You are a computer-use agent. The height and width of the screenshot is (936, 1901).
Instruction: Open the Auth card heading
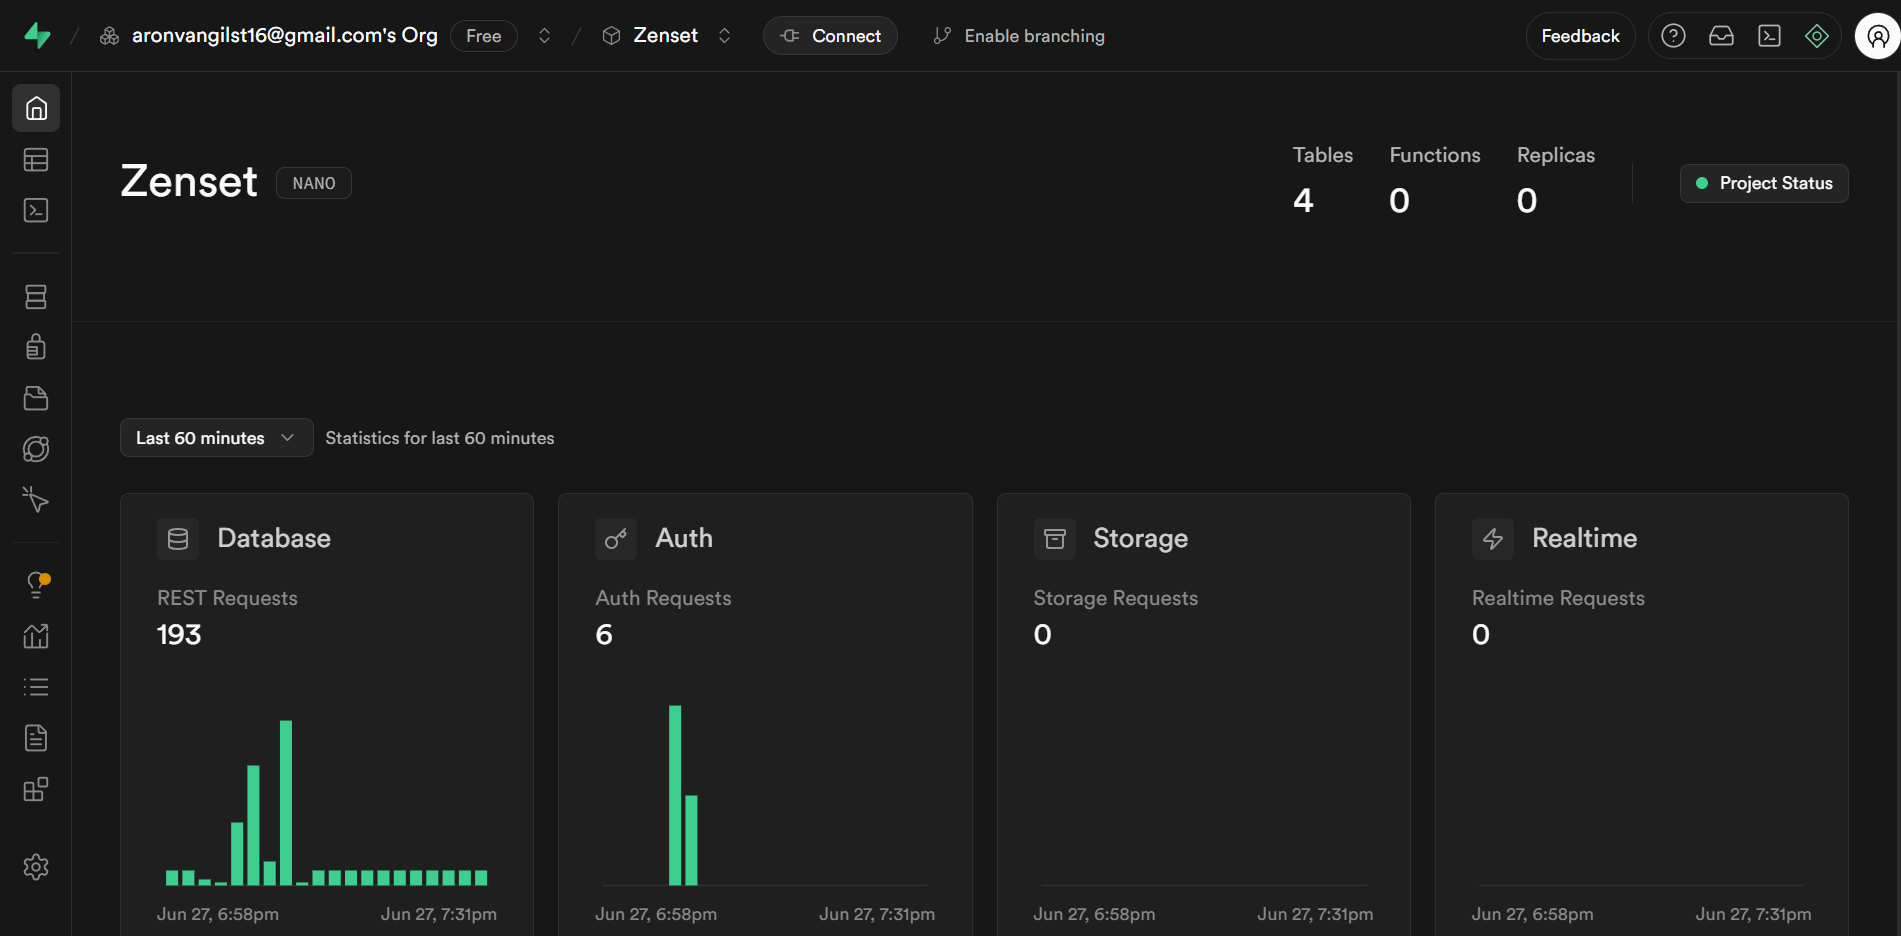684,538
